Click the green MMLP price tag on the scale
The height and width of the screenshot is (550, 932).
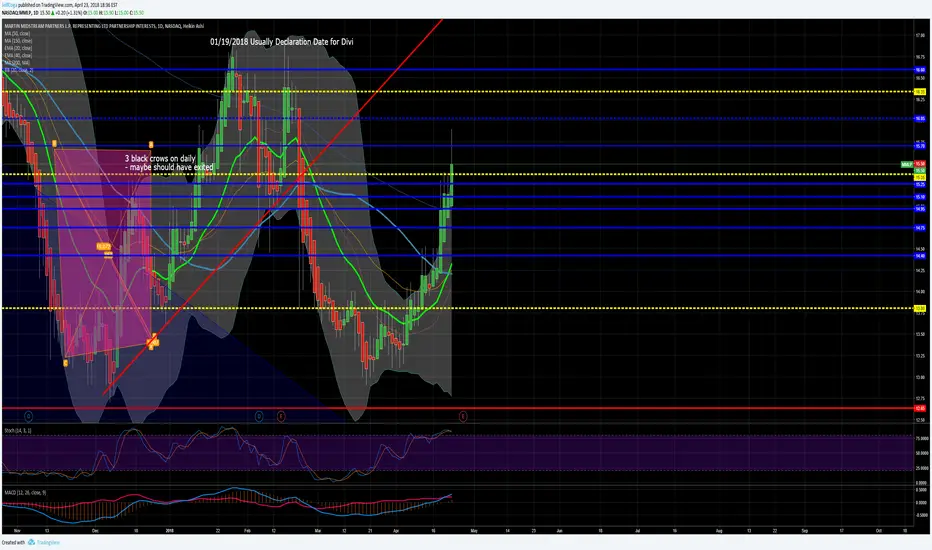click(x=906, y=164)
